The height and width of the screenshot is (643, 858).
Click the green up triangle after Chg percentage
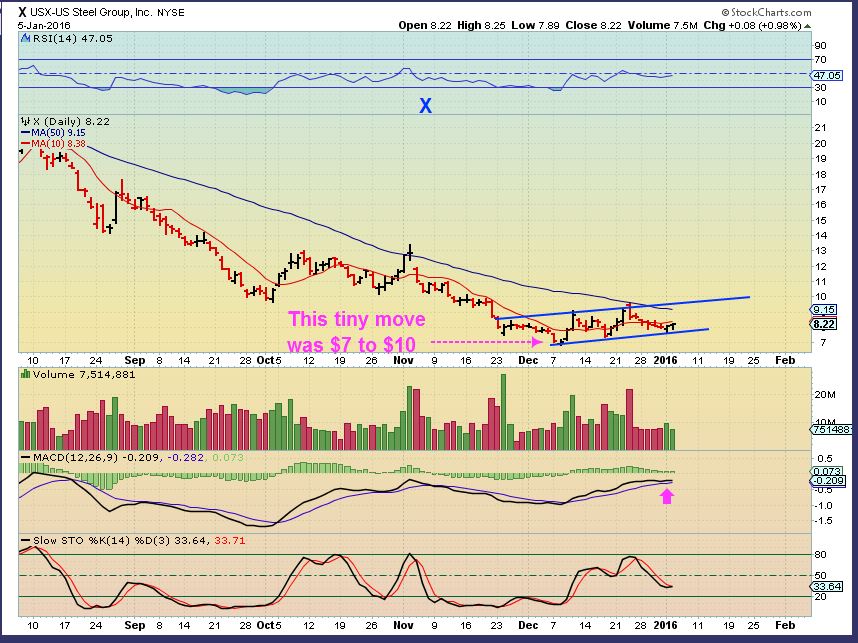pos(808,26)
